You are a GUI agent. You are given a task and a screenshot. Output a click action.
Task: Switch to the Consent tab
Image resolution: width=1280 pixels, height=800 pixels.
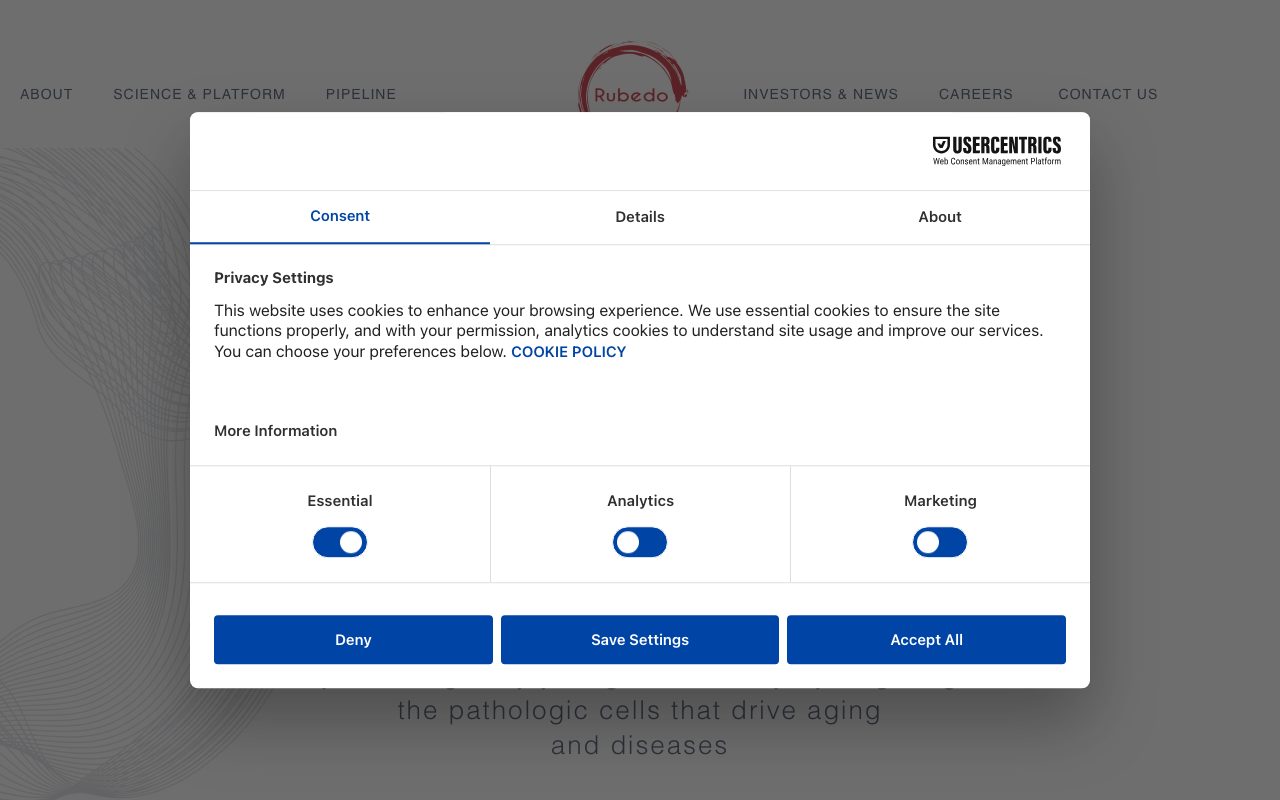(340, 217)
